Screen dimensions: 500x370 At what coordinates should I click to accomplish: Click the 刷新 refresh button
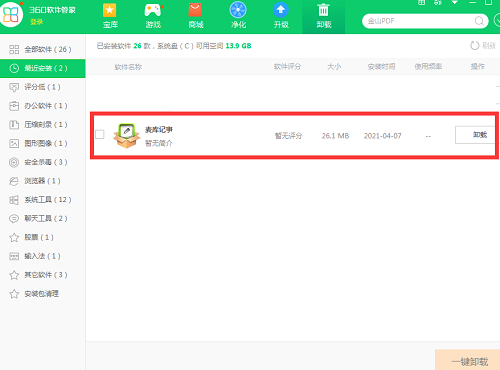click(483, 46)
